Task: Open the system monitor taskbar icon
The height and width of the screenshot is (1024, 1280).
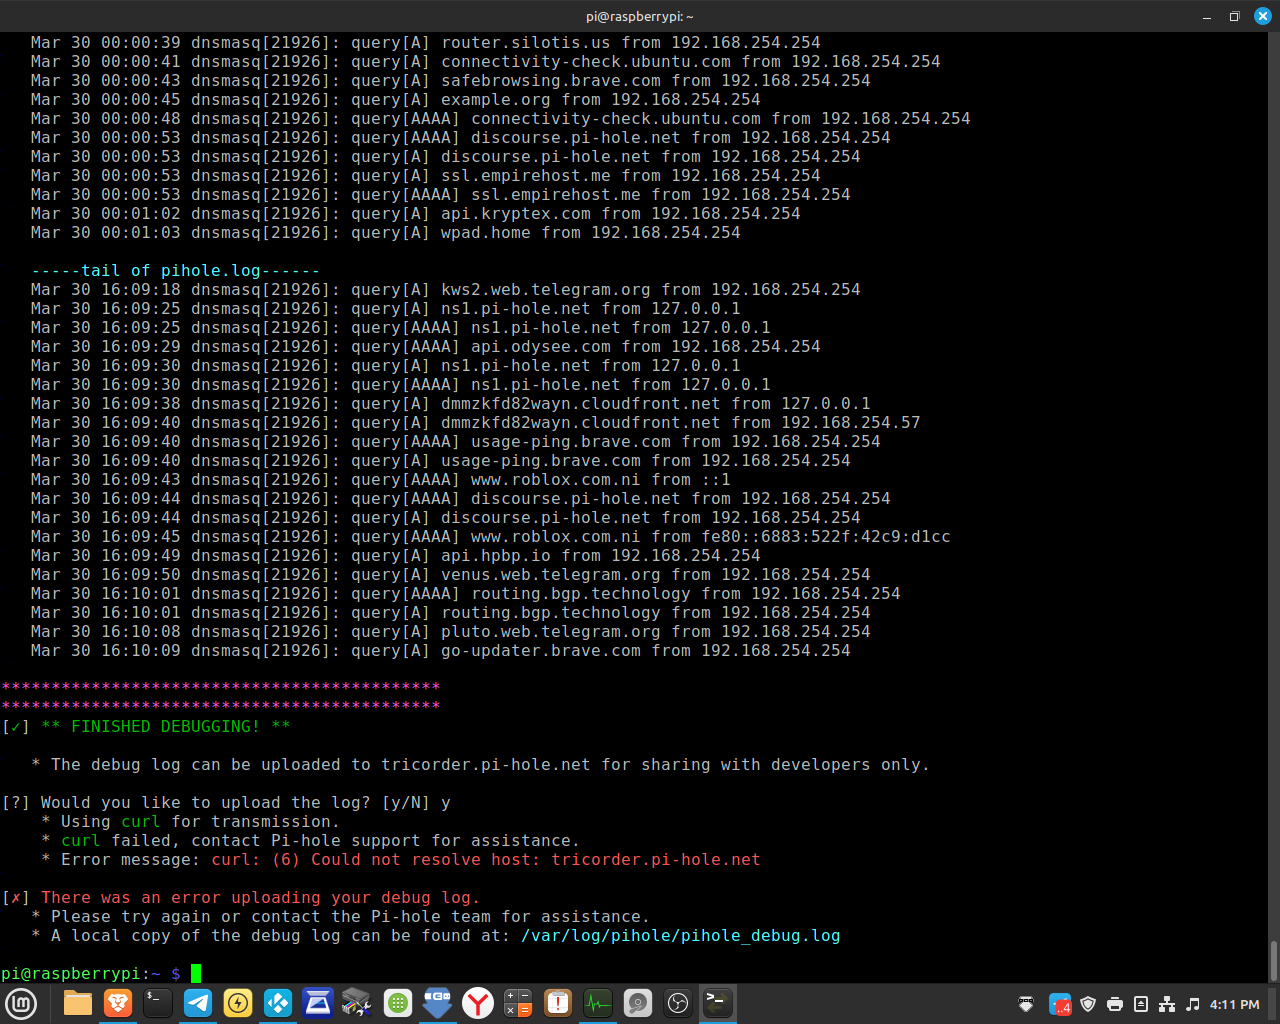Action: (598, 1003)
